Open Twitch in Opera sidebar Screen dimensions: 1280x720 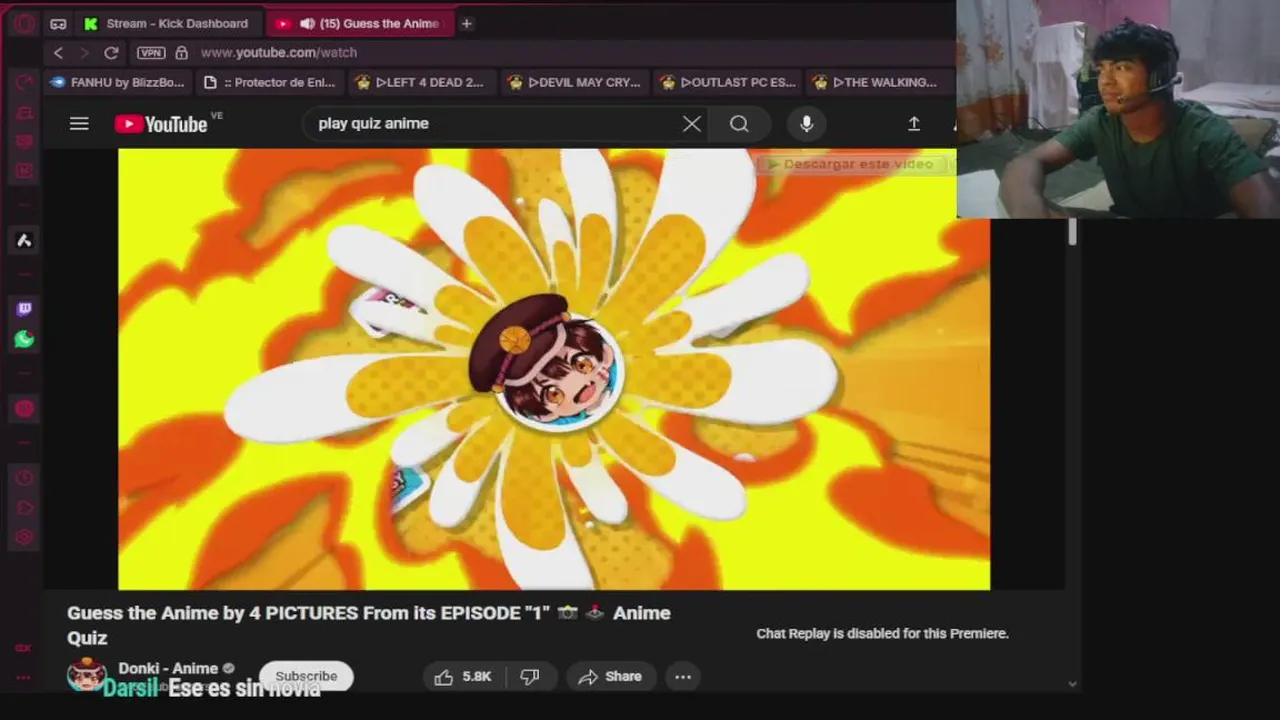(x=24, y=309)
